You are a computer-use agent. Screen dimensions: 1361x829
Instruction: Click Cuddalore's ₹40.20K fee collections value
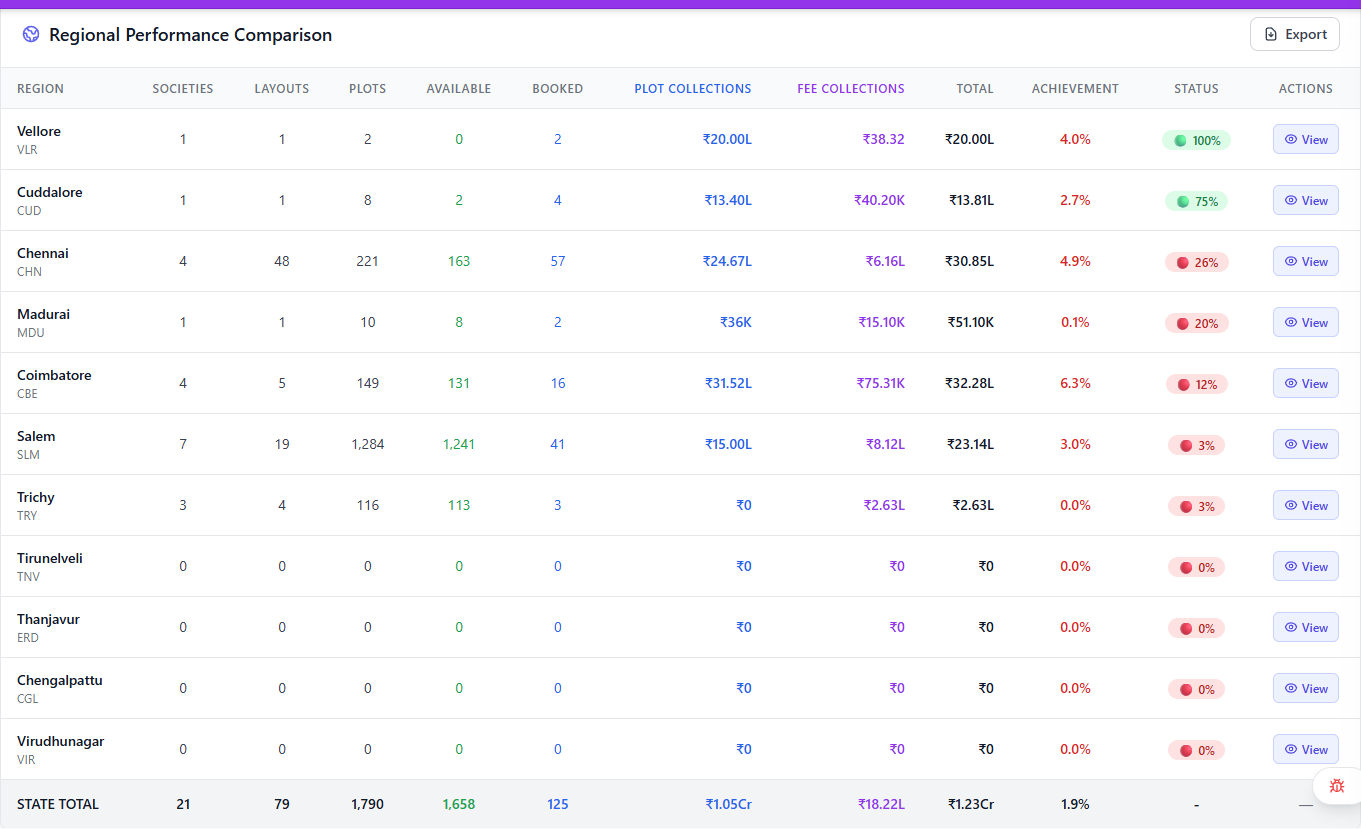(x=879, y=201)
